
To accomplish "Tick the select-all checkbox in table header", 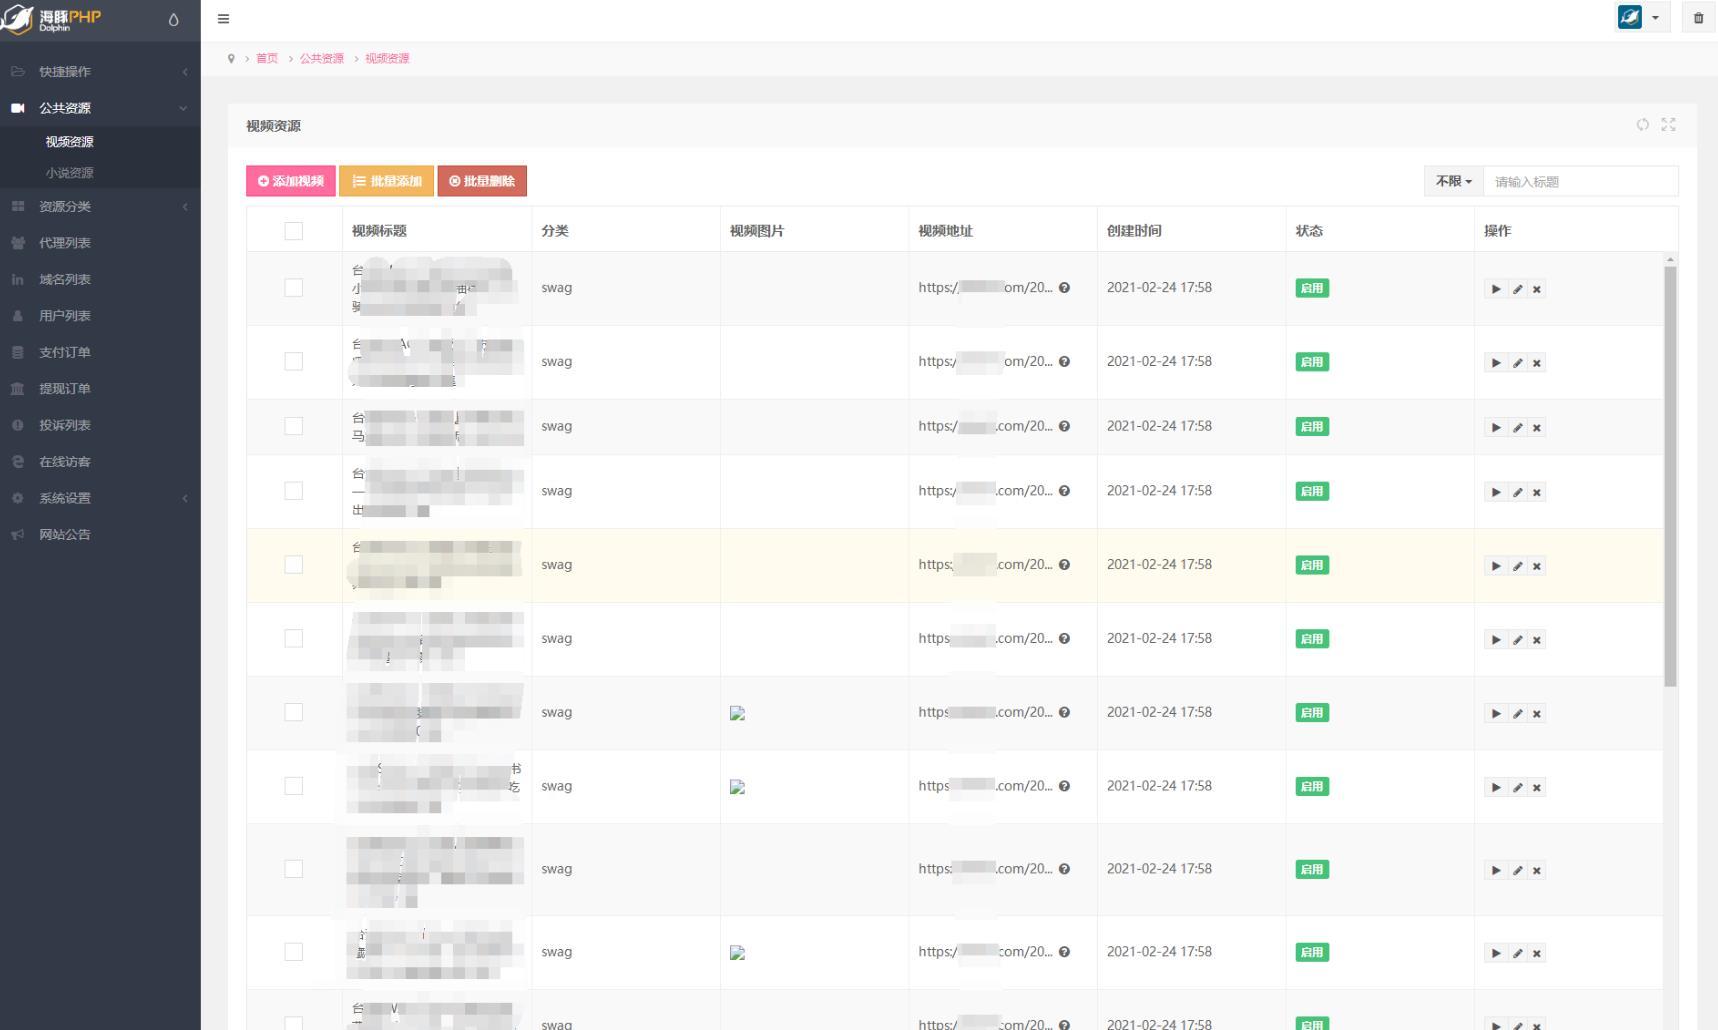I will [293, 231].
